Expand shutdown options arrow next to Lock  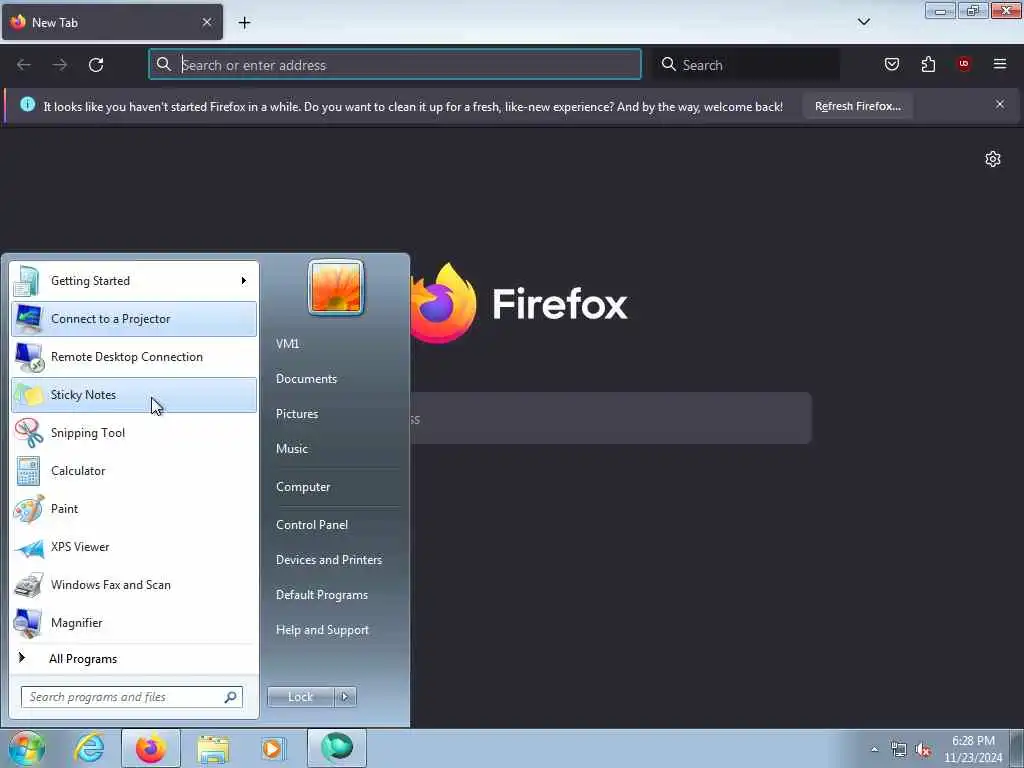345,697
